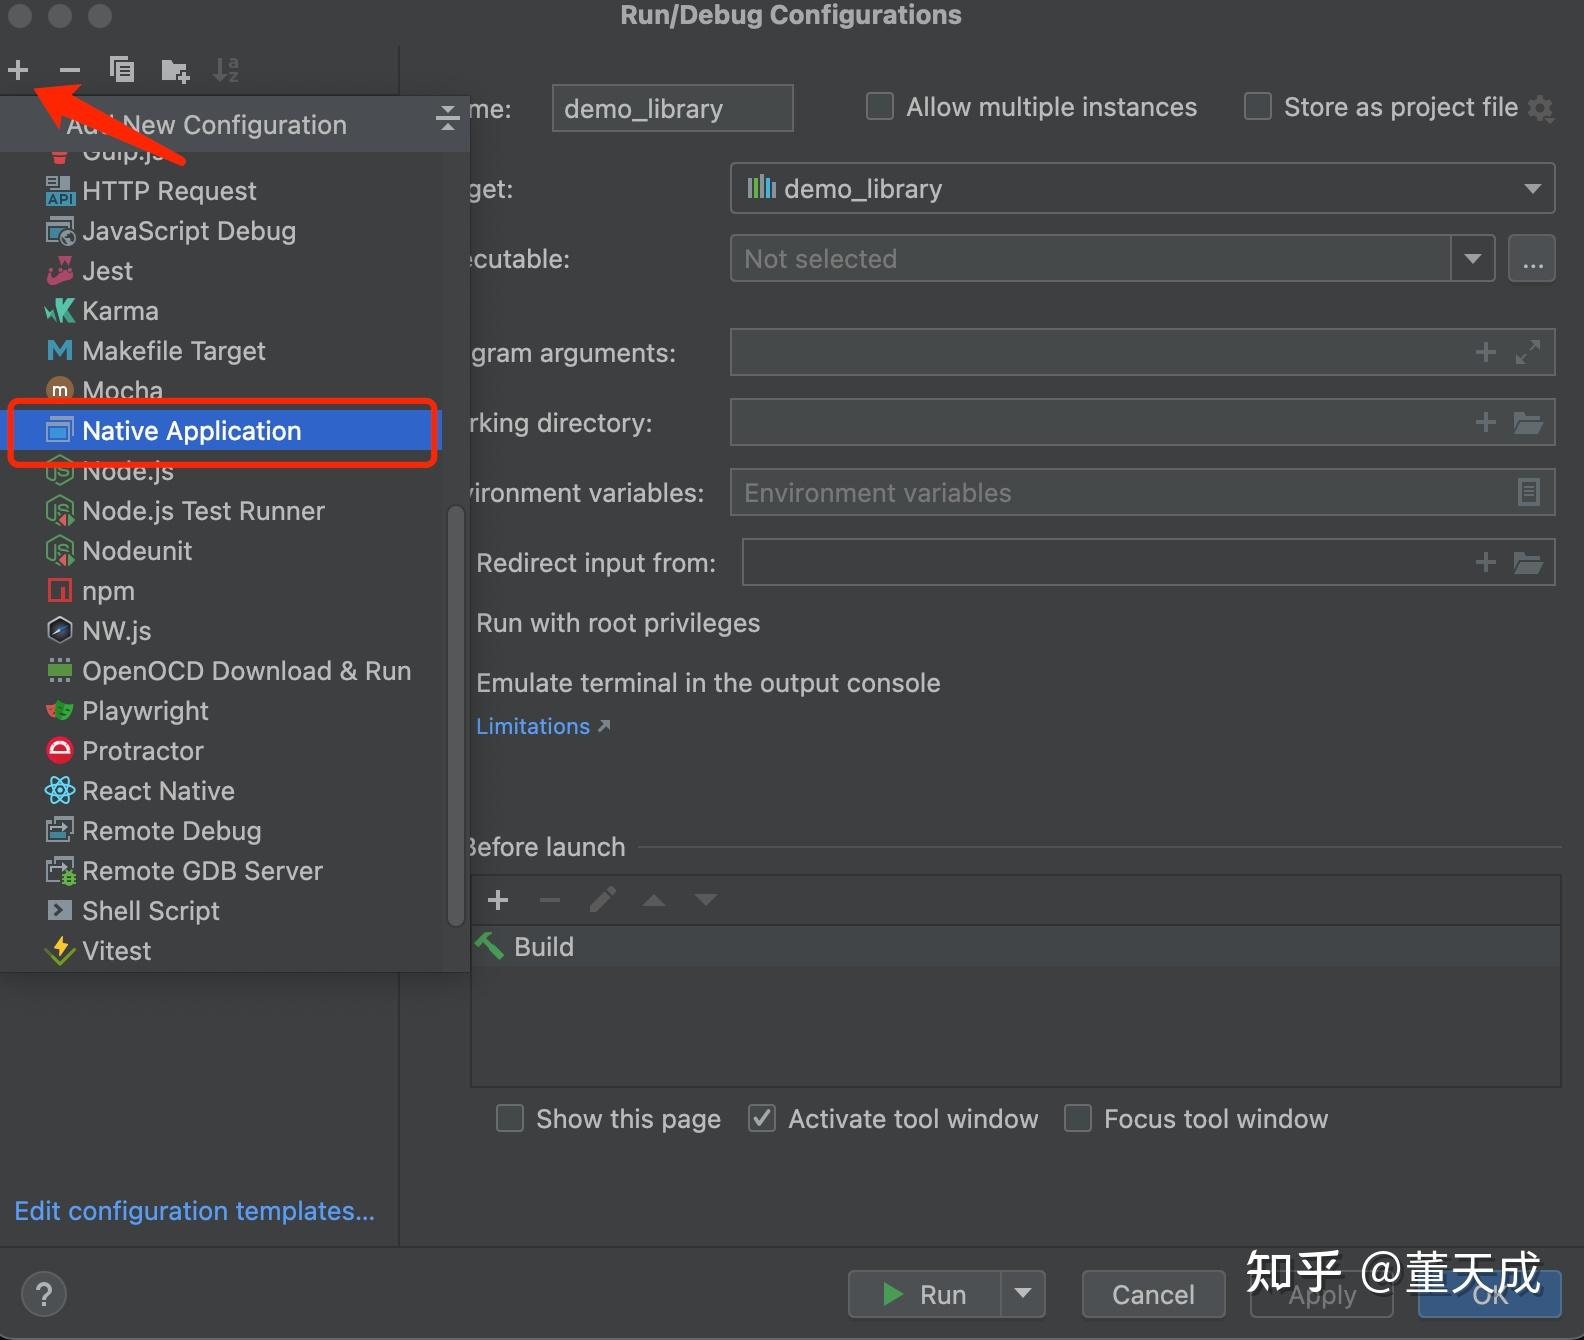Uncheck Activate tool window checkbox

click(762, 1118)
